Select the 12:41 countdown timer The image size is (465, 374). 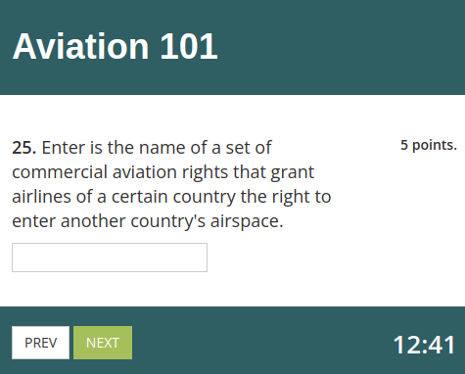click(x=424, y=345)
